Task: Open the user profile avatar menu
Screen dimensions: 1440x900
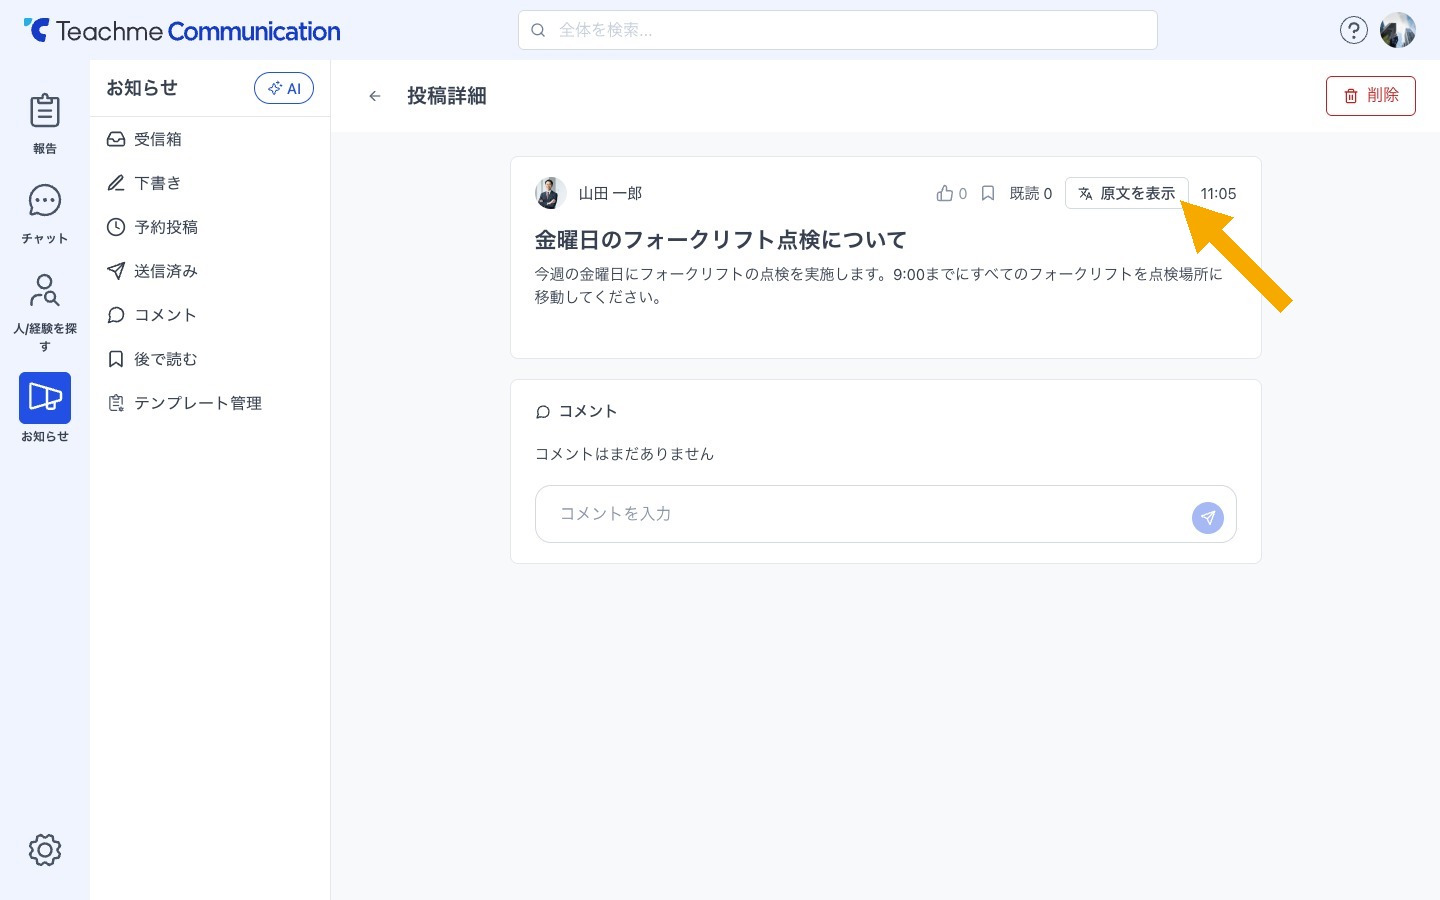Action: click(1398, 30)
